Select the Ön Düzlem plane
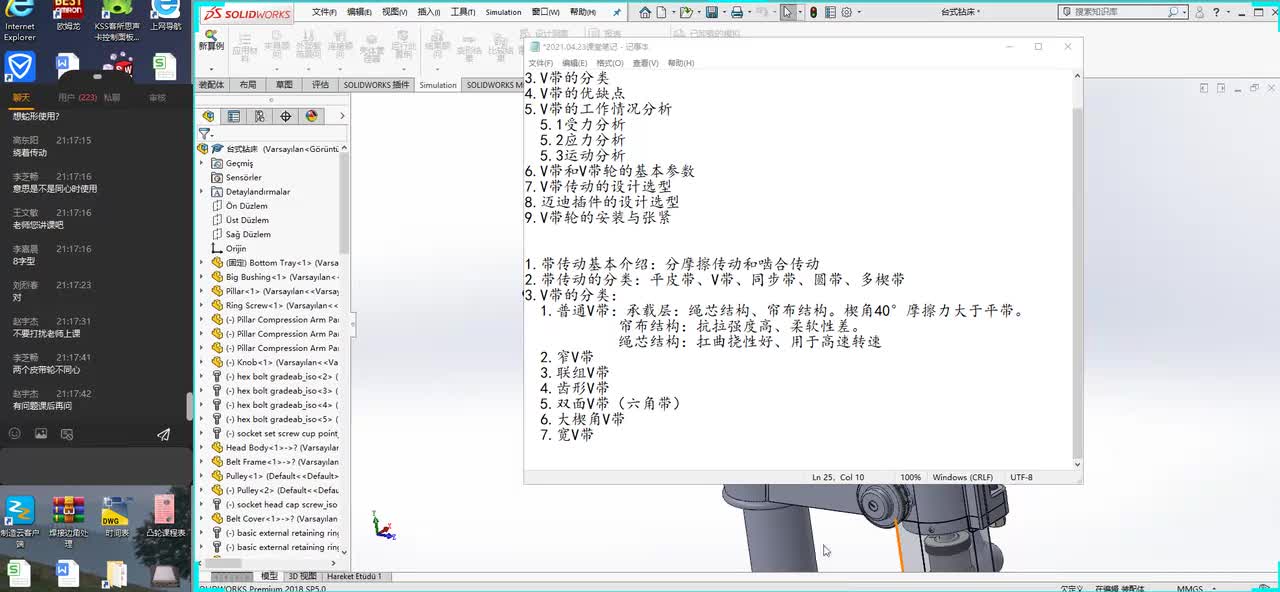The image size is (1280, 592). 246,205
